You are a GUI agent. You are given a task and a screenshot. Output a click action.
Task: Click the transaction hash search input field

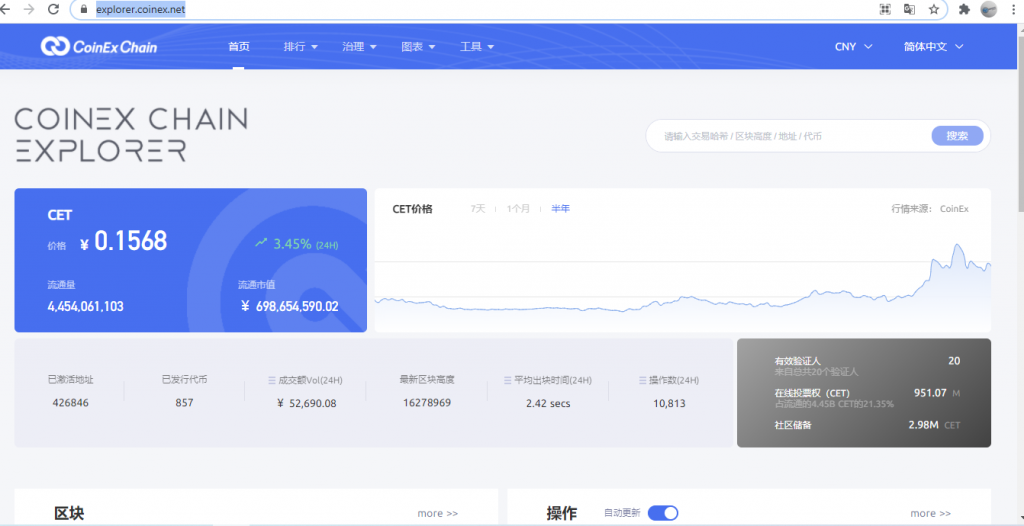[790, 136]
